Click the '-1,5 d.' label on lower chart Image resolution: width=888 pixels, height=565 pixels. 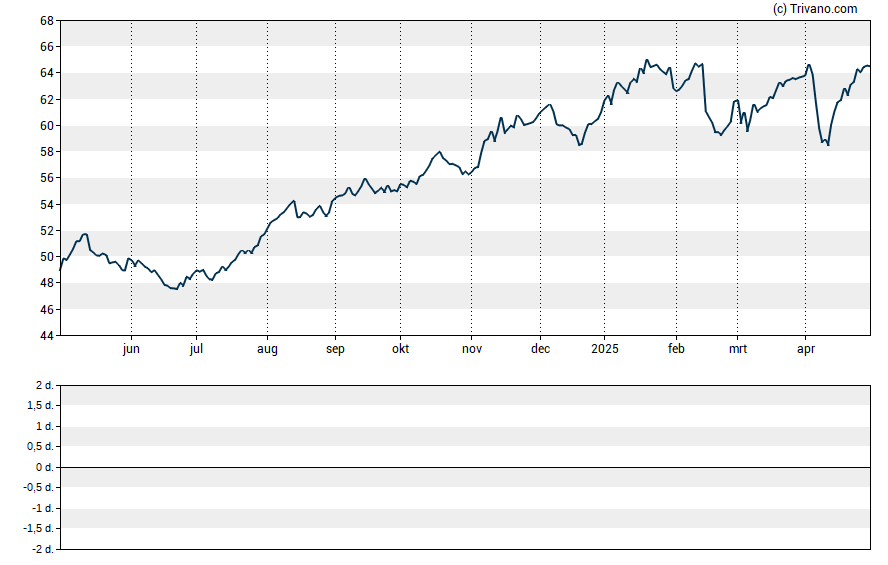tap(39, 528)
